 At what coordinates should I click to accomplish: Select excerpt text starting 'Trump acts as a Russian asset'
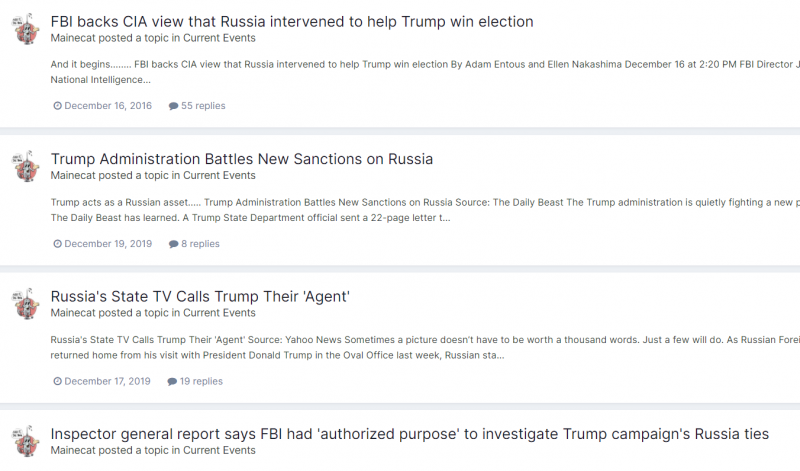(x=425, y=210)
